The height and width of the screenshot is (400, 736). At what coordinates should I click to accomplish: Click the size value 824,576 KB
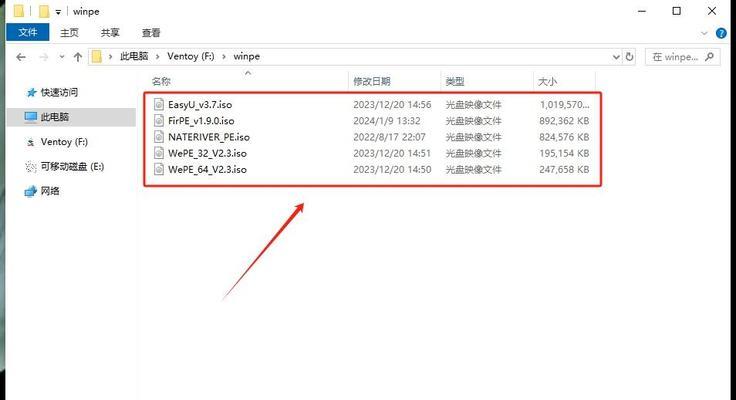pos(564,137)
